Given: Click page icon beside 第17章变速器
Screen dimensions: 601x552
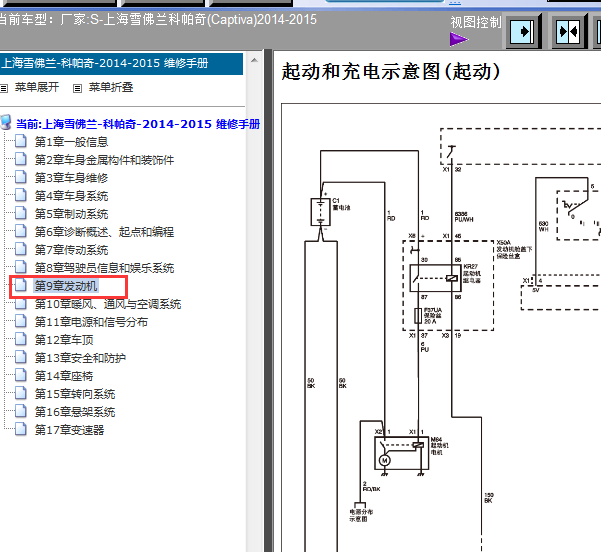Looking at the screenshot, I should 21,430.
